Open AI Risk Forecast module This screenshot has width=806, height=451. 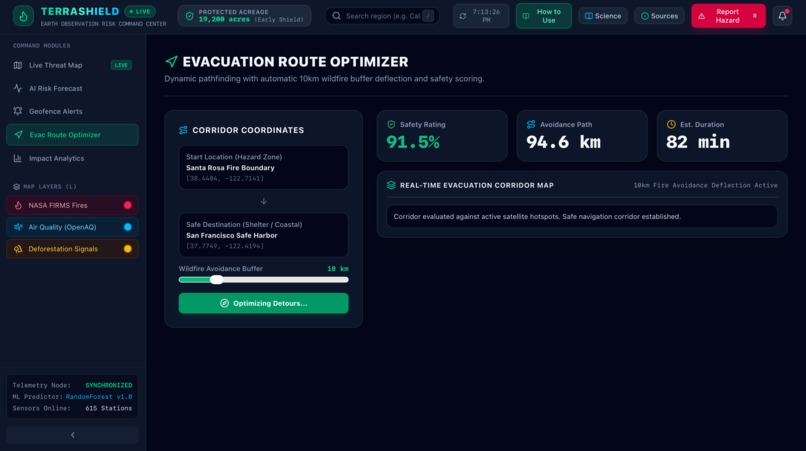(x=72, y=88)
